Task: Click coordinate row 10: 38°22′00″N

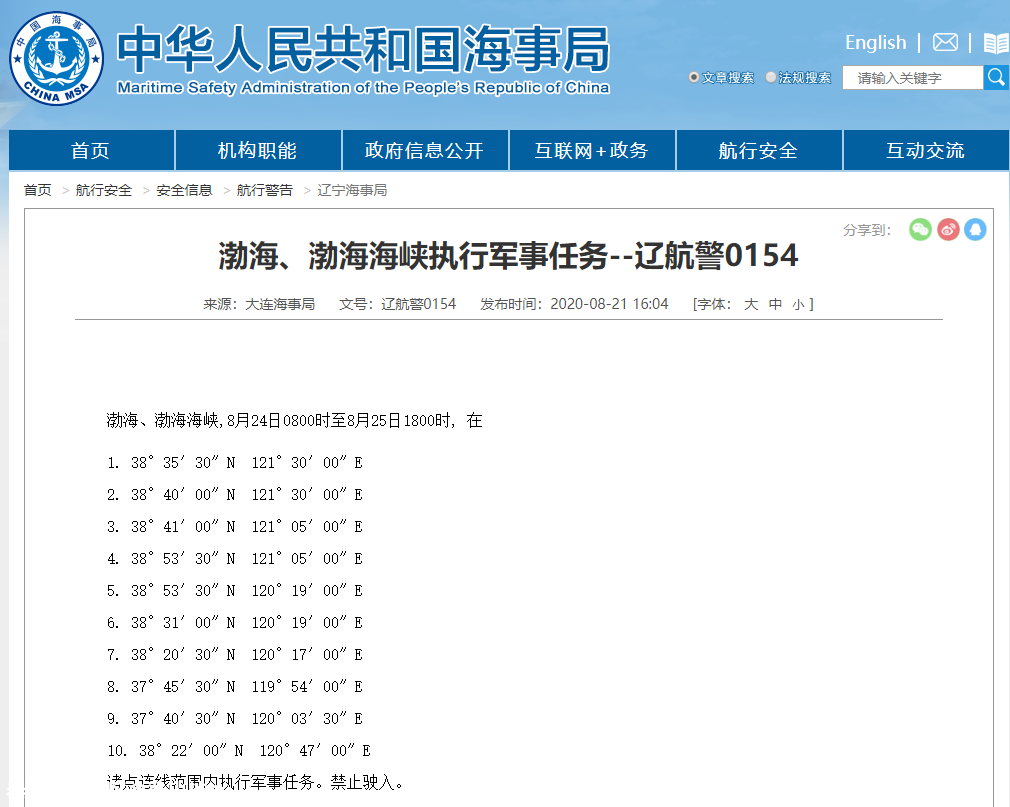Action: [x=239, y=750]
